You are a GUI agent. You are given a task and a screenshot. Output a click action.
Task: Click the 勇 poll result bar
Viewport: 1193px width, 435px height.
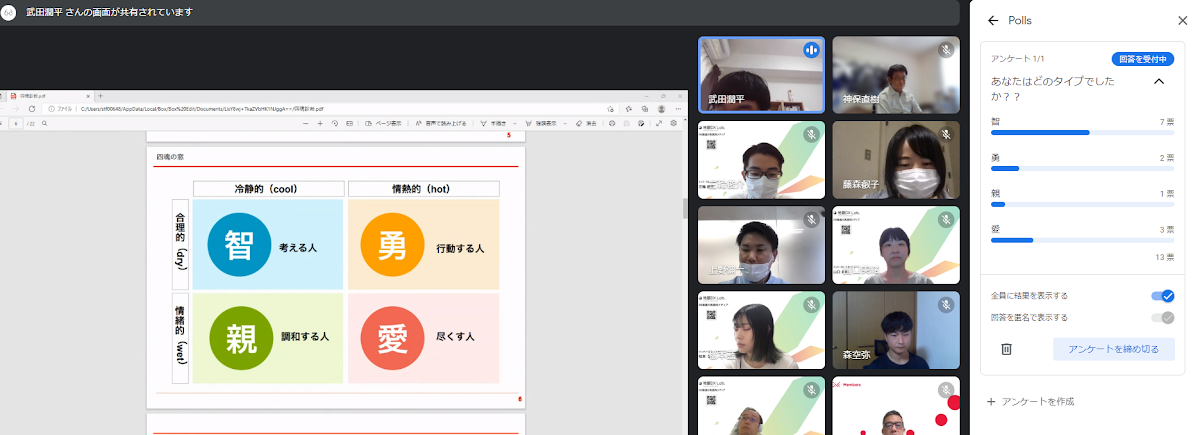(x=1083, y=168)
